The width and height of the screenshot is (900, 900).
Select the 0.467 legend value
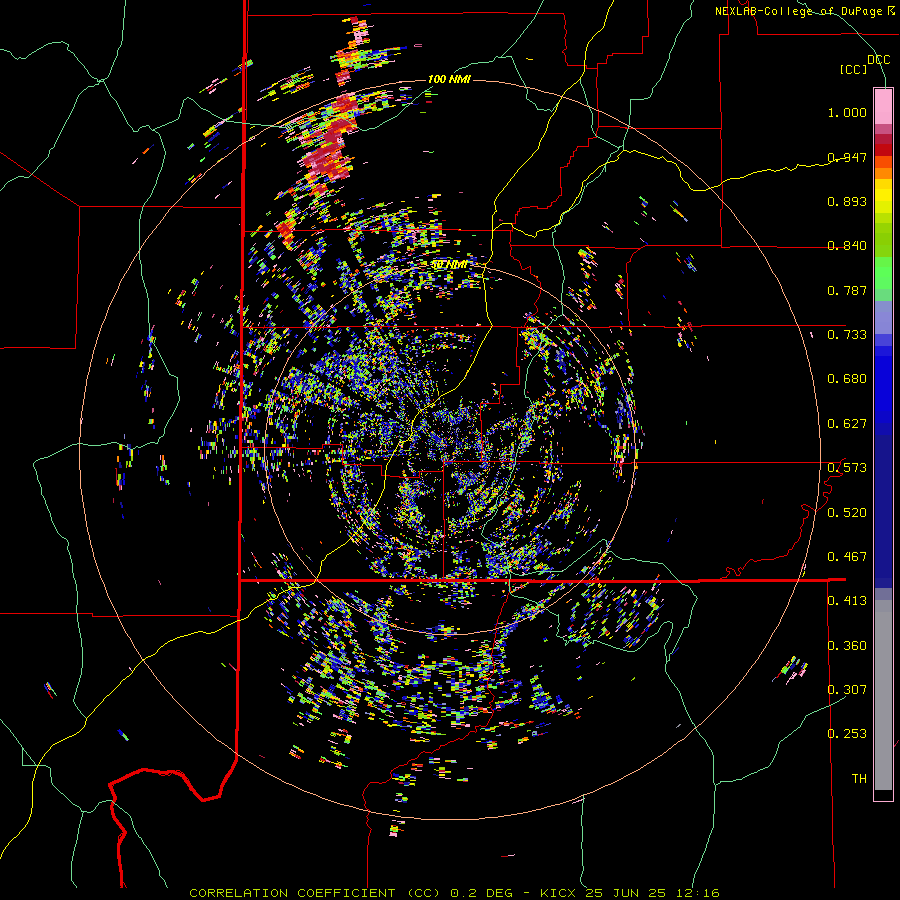(847, 556)
